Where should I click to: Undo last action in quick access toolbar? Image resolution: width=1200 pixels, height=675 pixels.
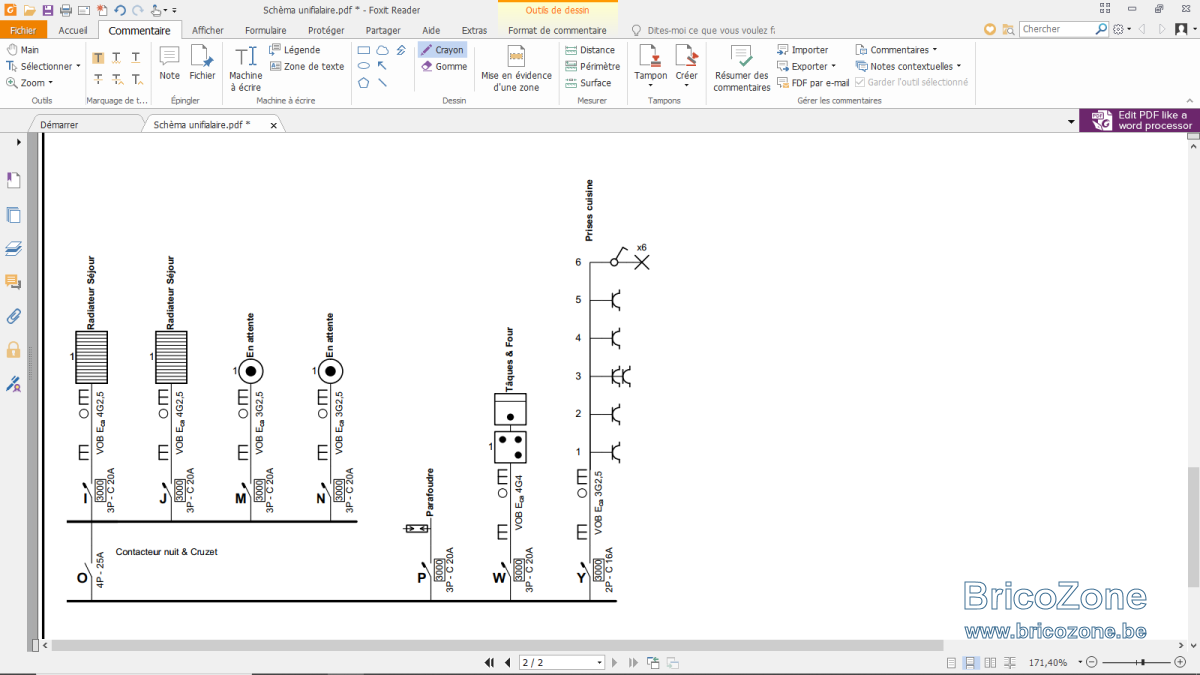(x=119, y=10)
